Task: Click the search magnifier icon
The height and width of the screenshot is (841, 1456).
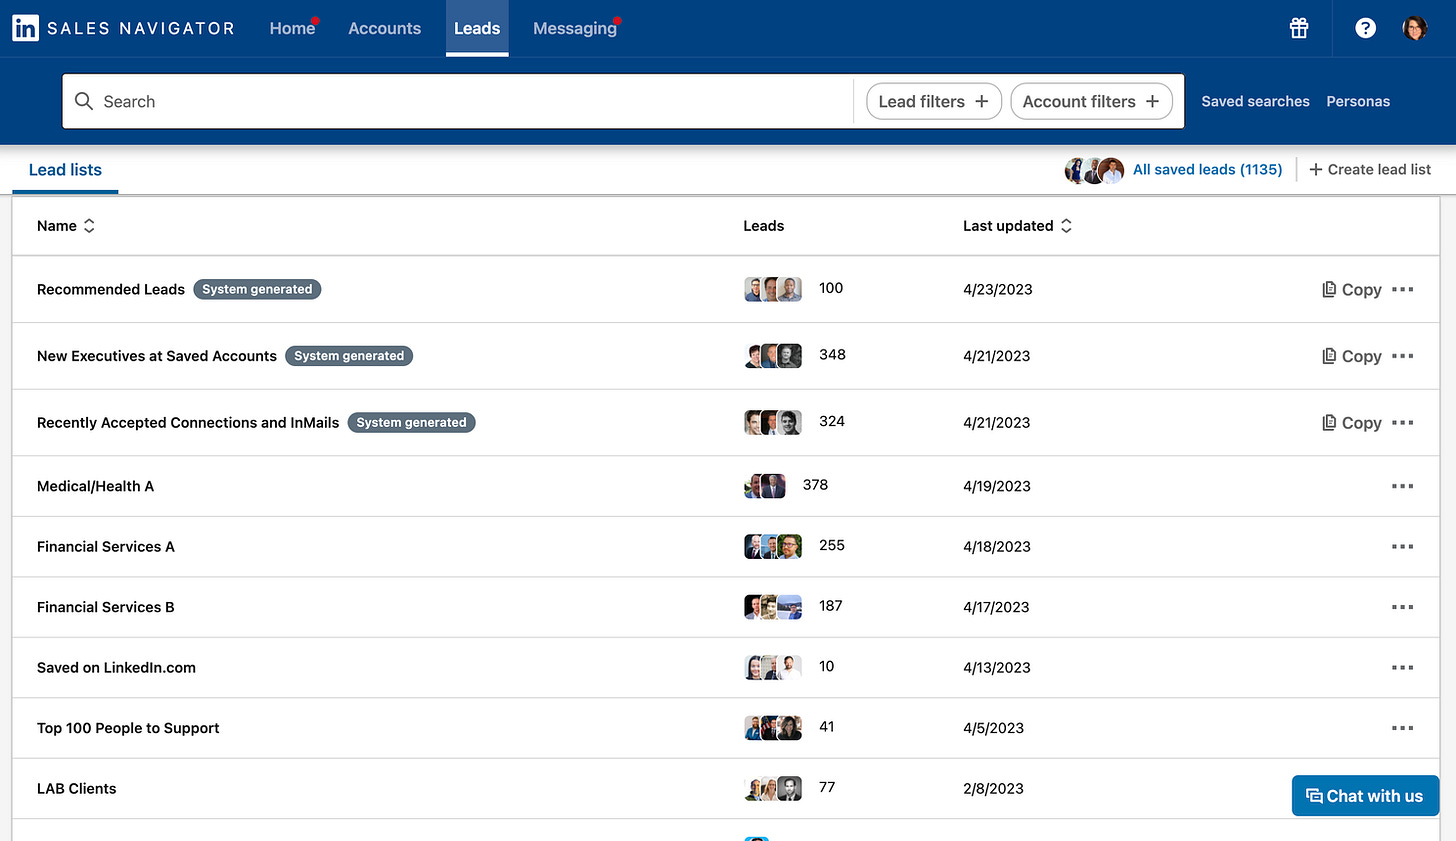Action: click(x=84, y=101)
